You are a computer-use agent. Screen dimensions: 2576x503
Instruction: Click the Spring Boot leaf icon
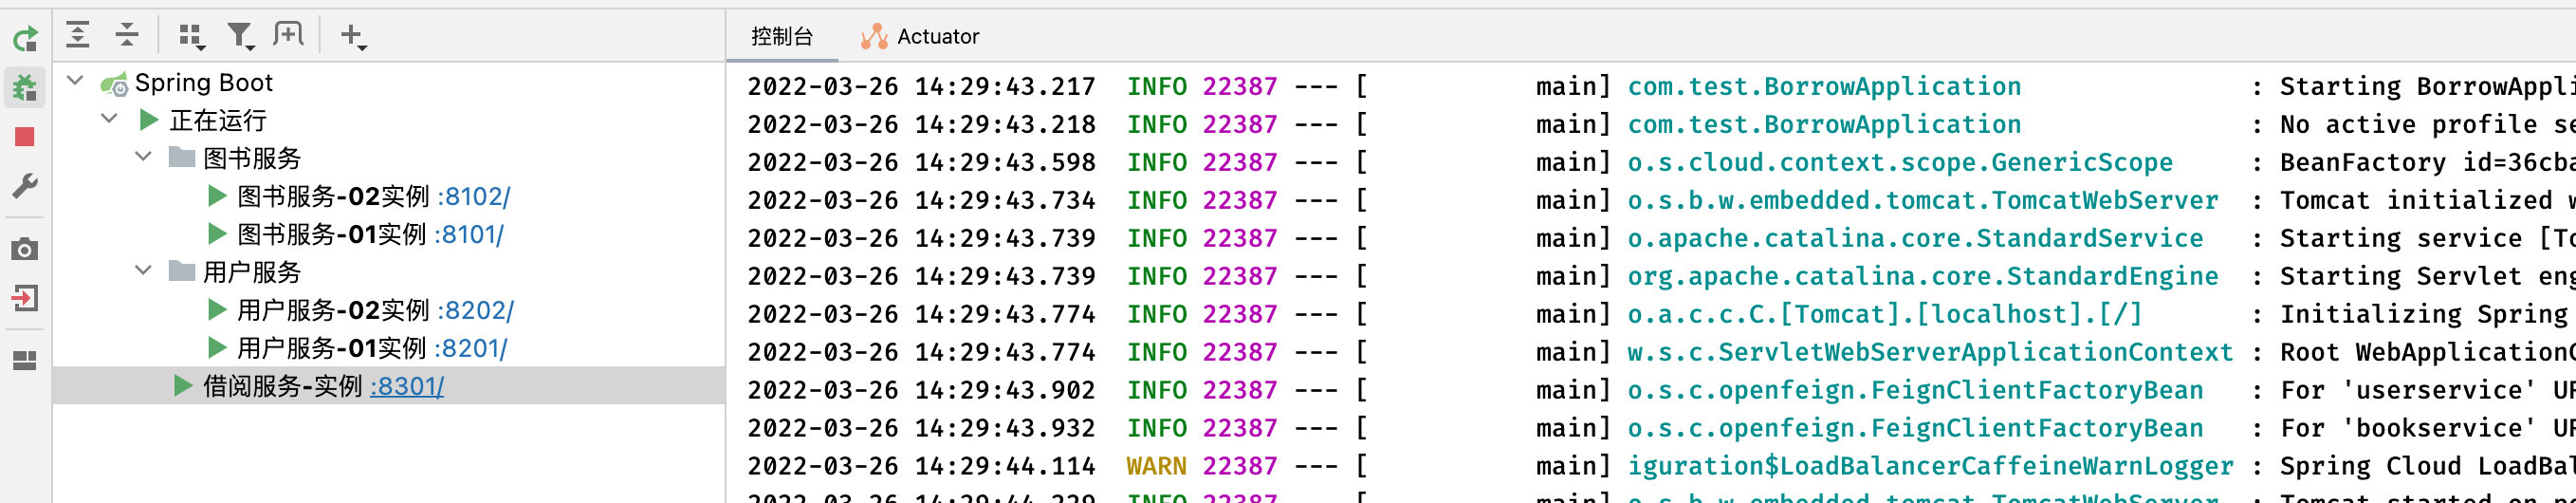click(114, 84)
